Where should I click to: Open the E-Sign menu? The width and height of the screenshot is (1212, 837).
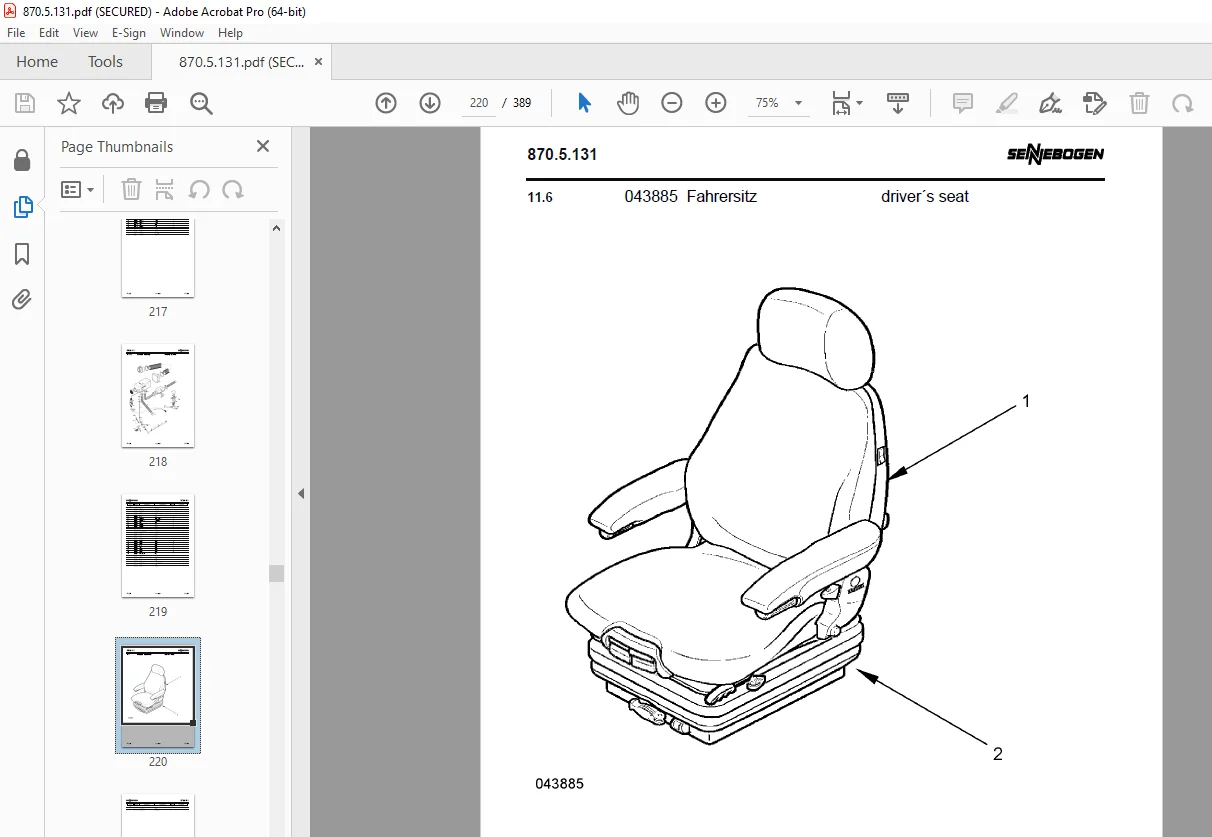pos(129,33)
